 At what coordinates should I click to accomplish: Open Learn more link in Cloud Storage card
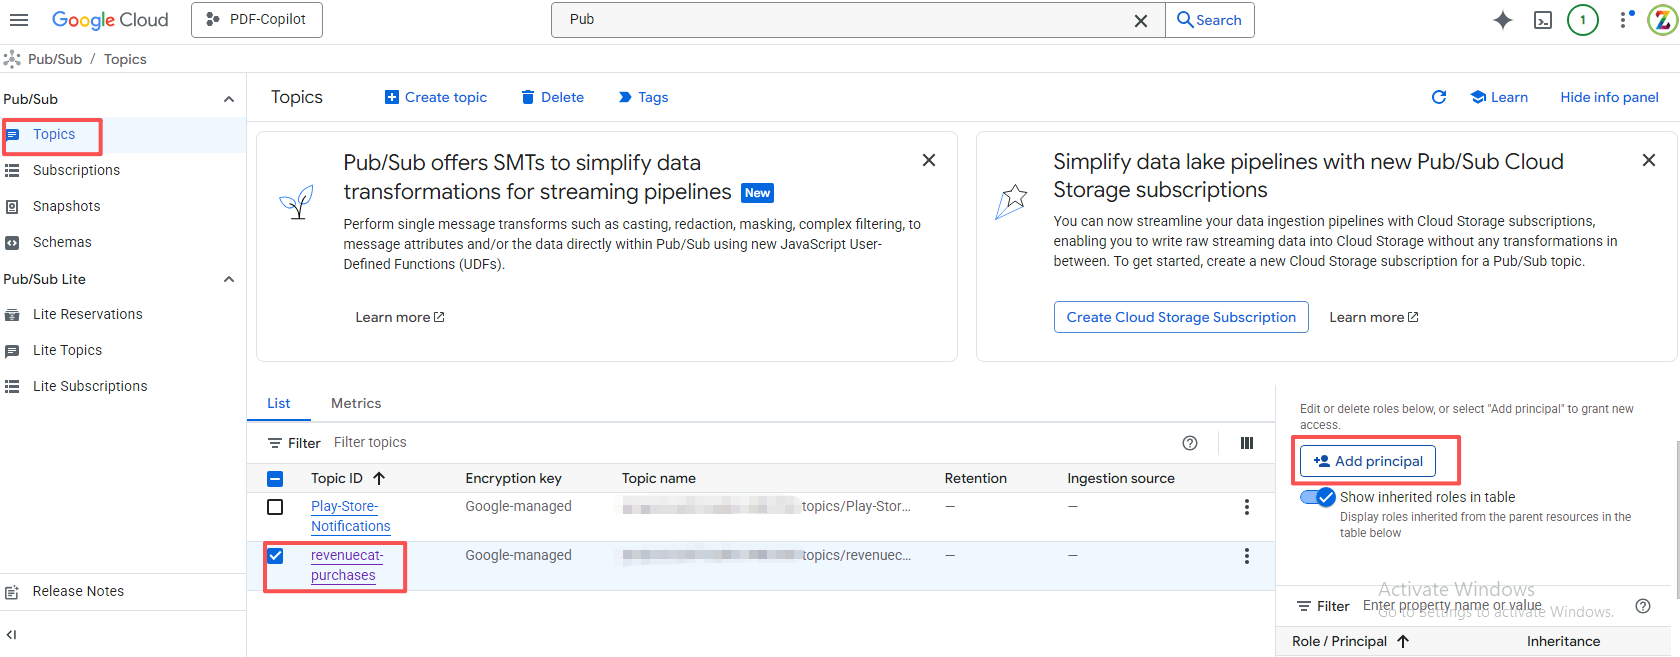click(x=1374, y=317)
